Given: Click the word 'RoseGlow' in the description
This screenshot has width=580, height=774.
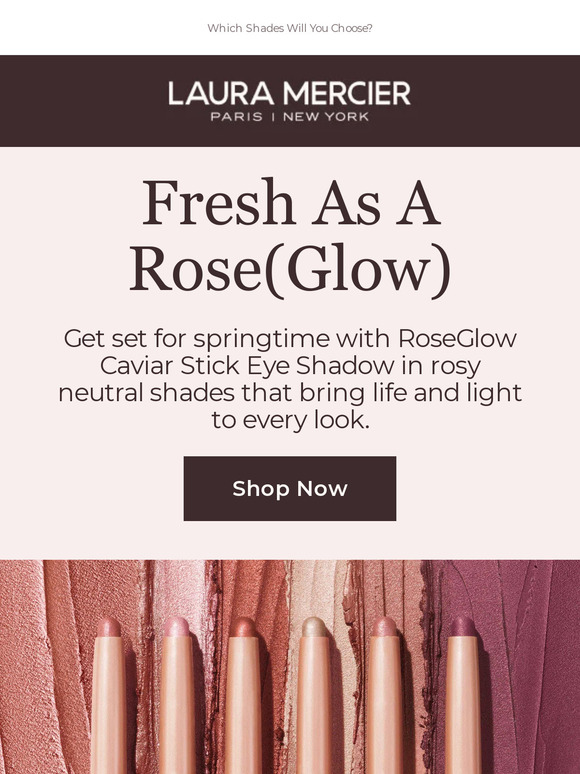Looking at the screenshot, I should point(458,339).
